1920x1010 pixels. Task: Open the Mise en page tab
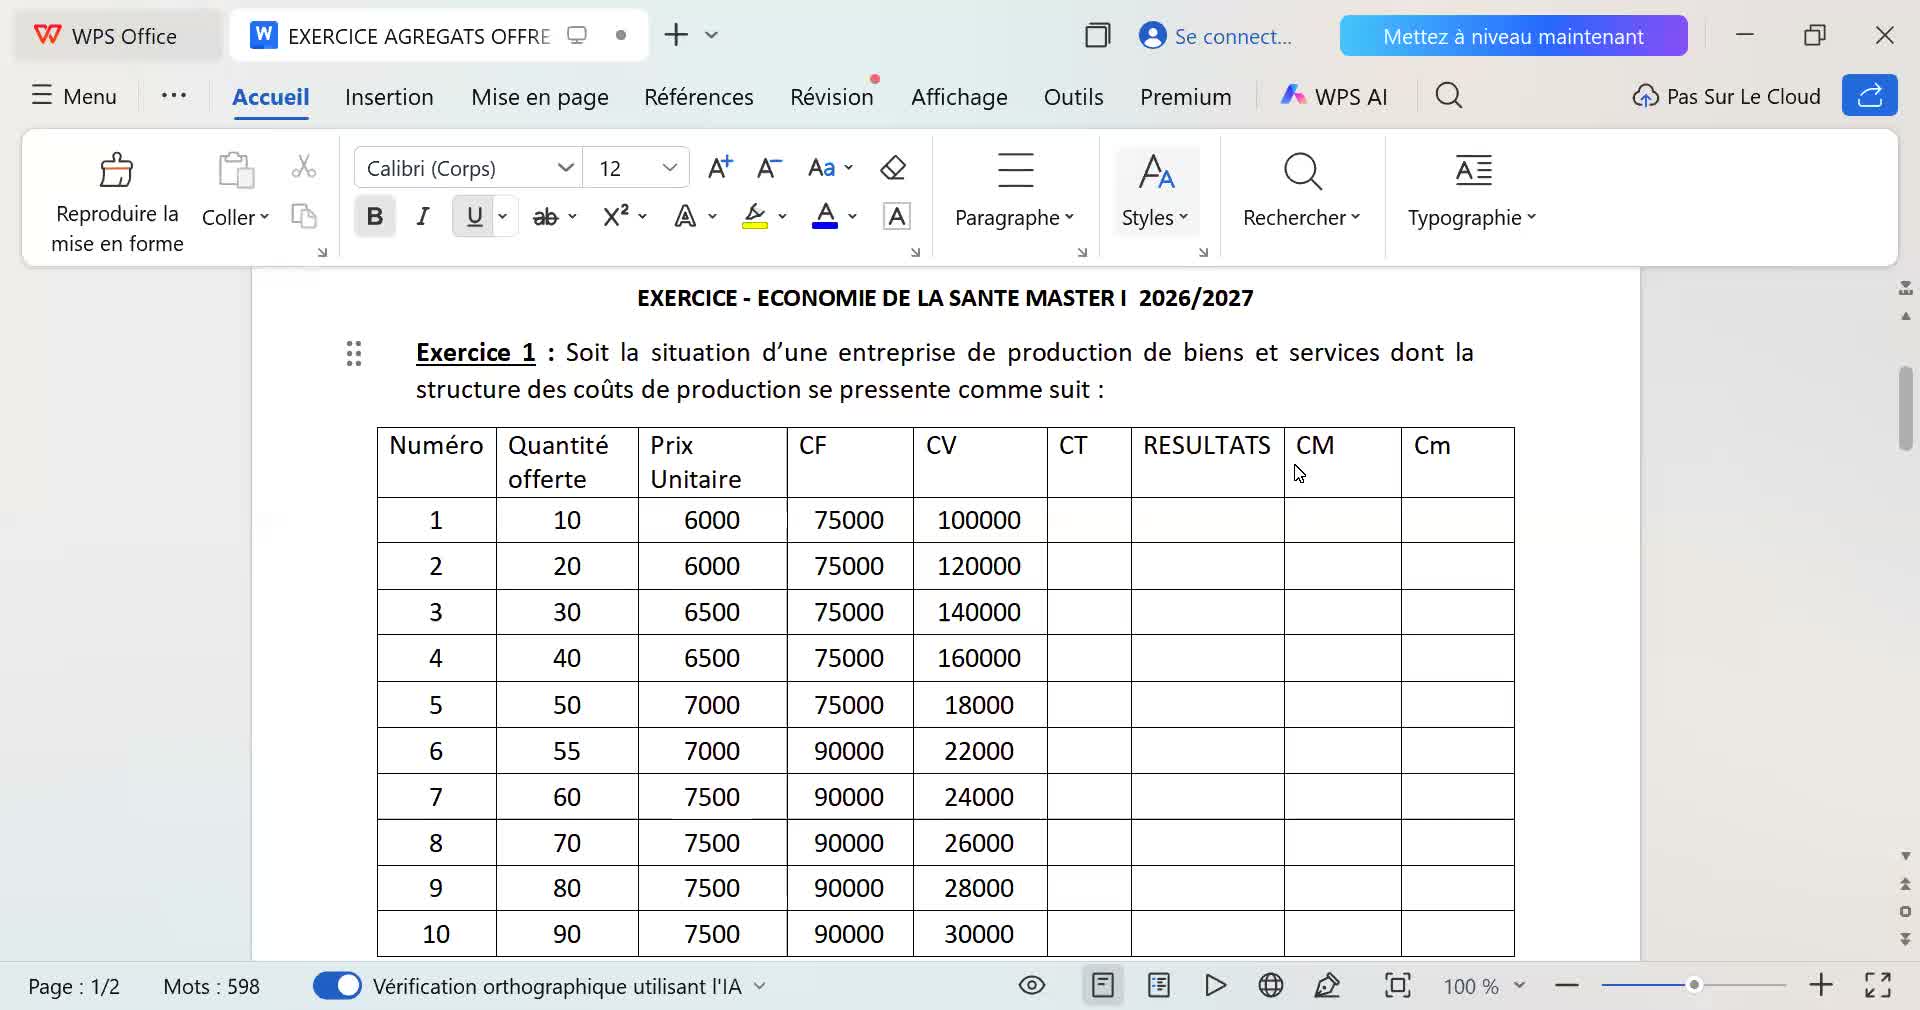coord(540,97)
